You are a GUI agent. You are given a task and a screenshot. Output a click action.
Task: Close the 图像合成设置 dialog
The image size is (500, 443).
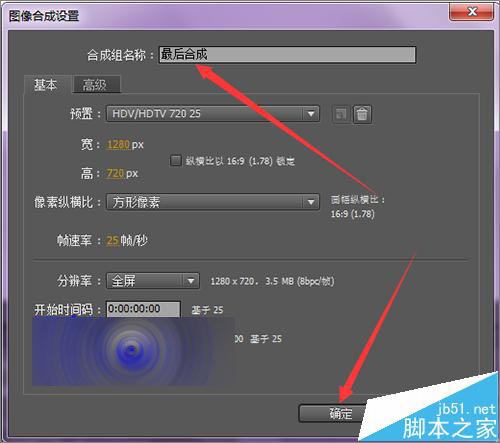tap(471, 12)
